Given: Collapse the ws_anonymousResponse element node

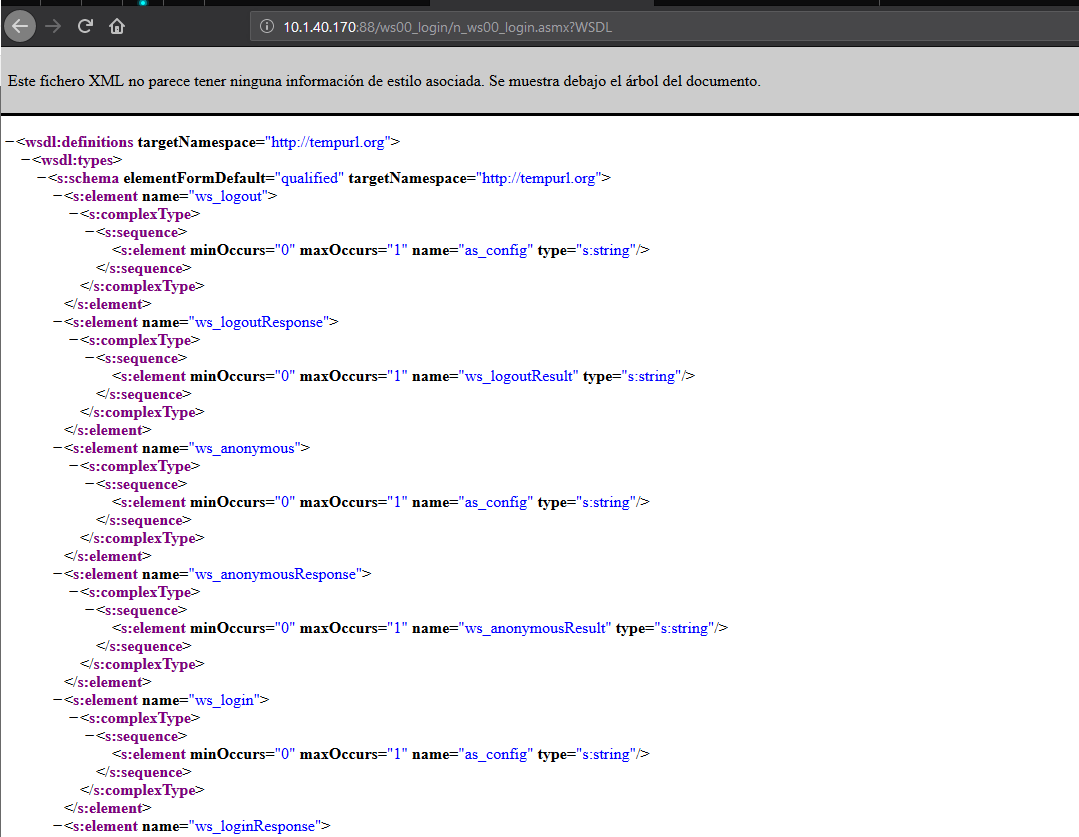Looking at the screenshot, I should tap(58, 575).
